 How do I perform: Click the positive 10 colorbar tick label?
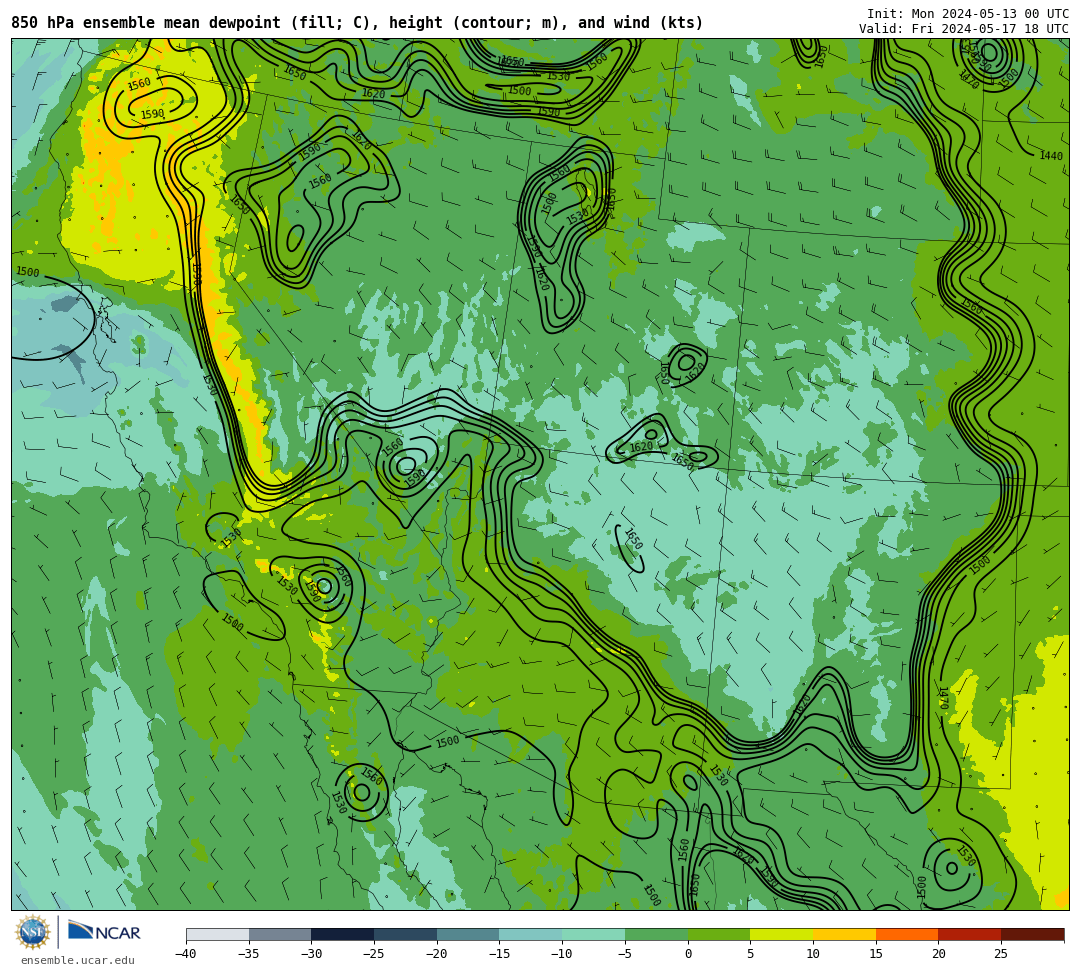click(x=813, y=954)
